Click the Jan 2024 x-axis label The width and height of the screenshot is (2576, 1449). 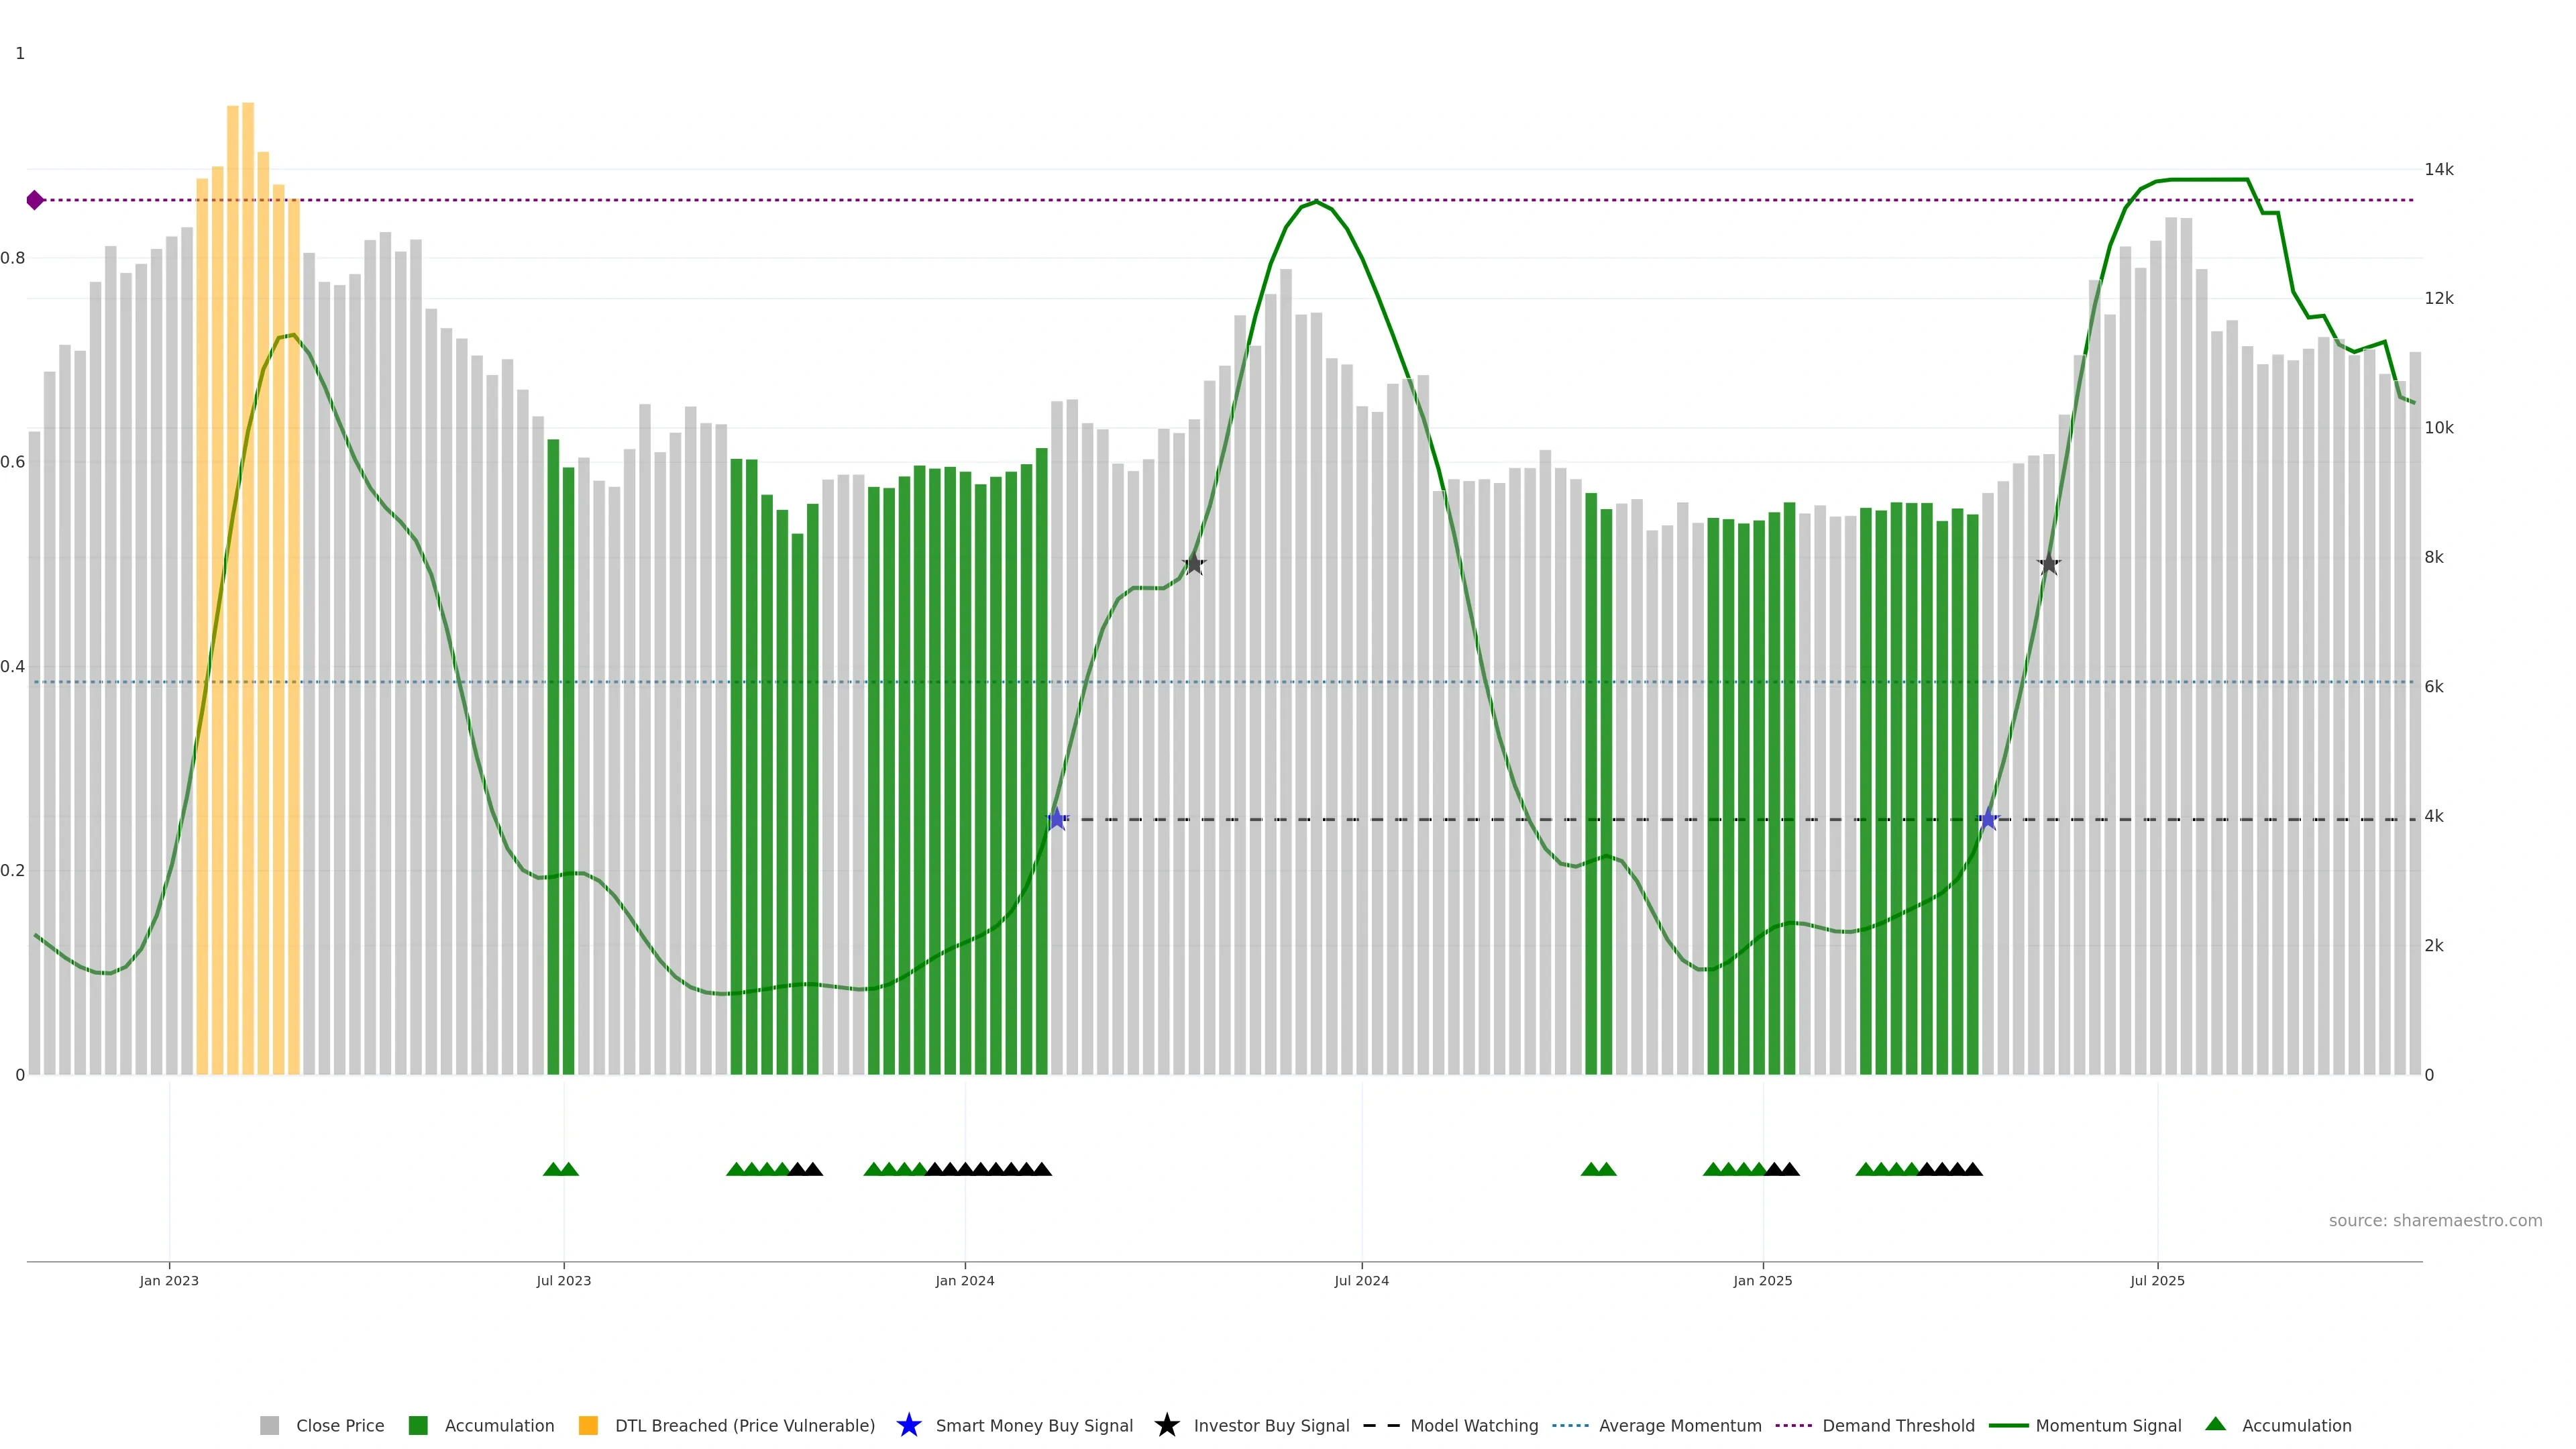pyautogui.click(x=964, y=1281)
